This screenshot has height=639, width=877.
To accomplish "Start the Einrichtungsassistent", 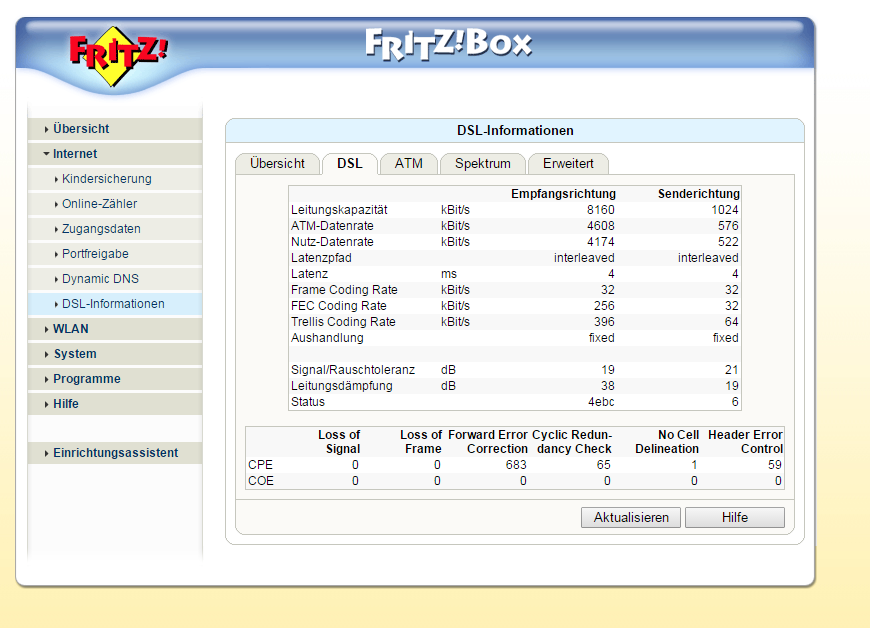I will pyautogui.click(x=115, y=453).
